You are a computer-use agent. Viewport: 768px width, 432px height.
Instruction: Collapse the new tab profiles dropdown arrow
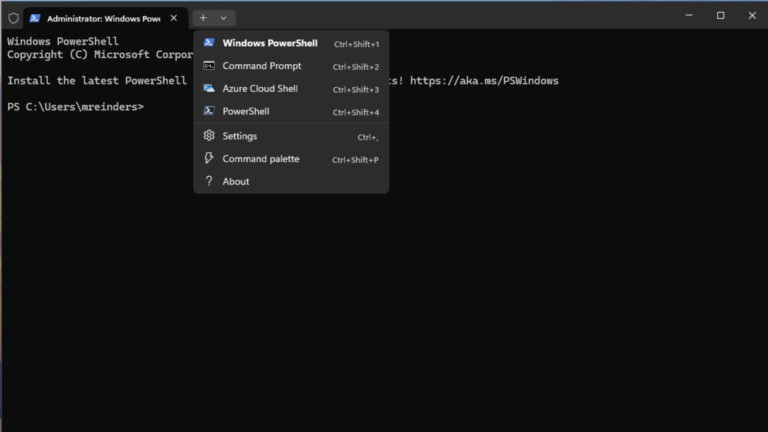(x=223, y=18)
